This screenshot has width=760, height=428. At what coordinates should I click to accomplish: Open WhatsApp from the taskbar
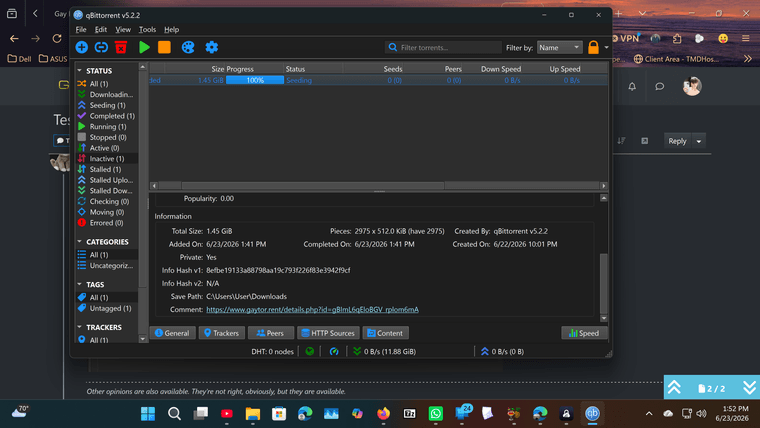click(436, 413)
